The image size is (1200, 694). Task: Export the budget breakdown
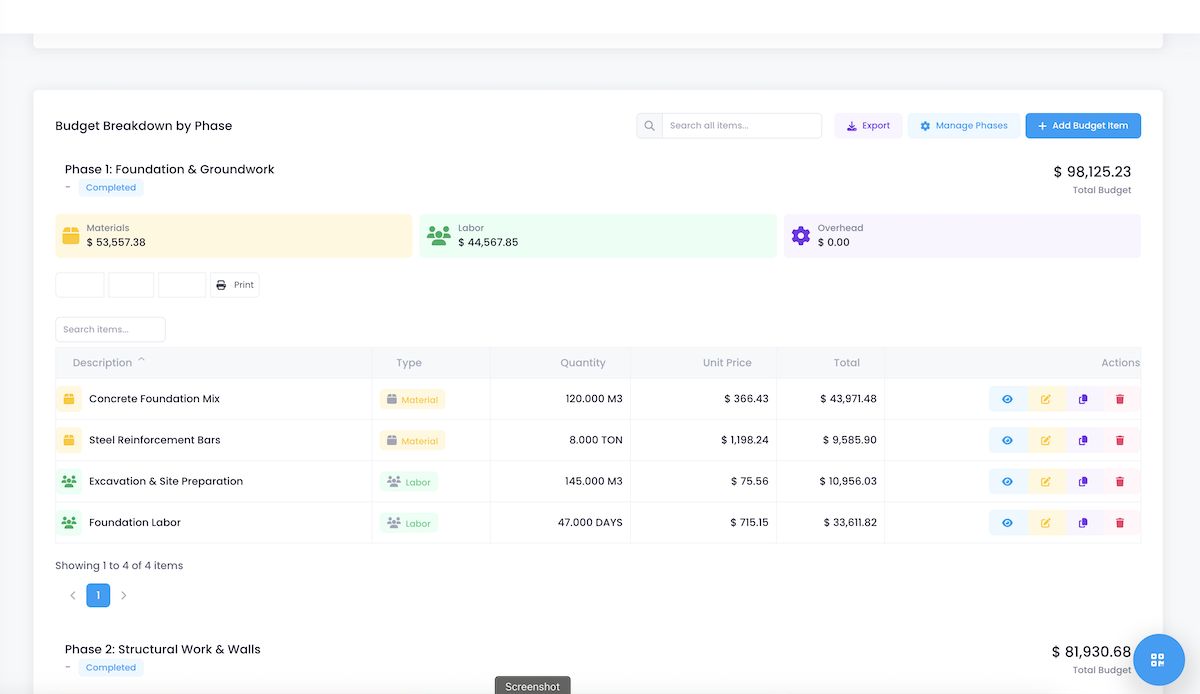867,126
